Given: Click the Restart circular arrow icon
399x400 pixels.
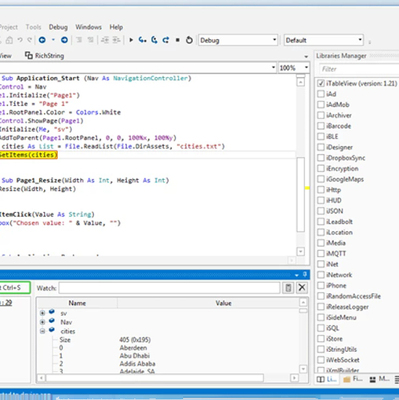Looking at the screenshot, I should [189, 40].
